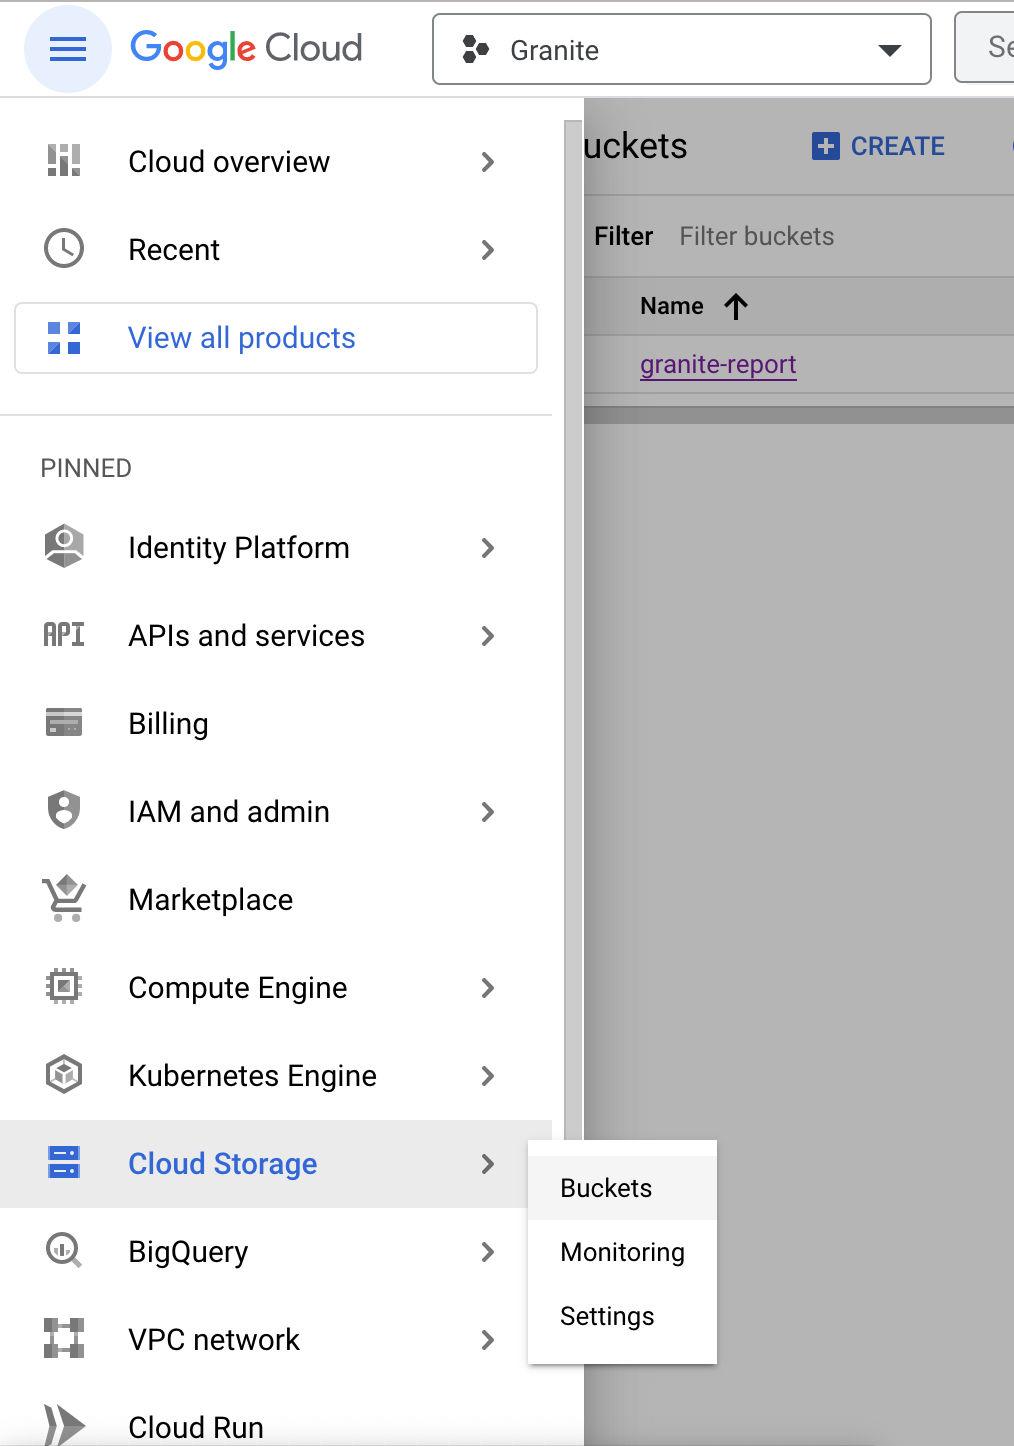Open the Granite project selector dropdown
This screenshot has height=1446, width=1014.
pos(682,49)
